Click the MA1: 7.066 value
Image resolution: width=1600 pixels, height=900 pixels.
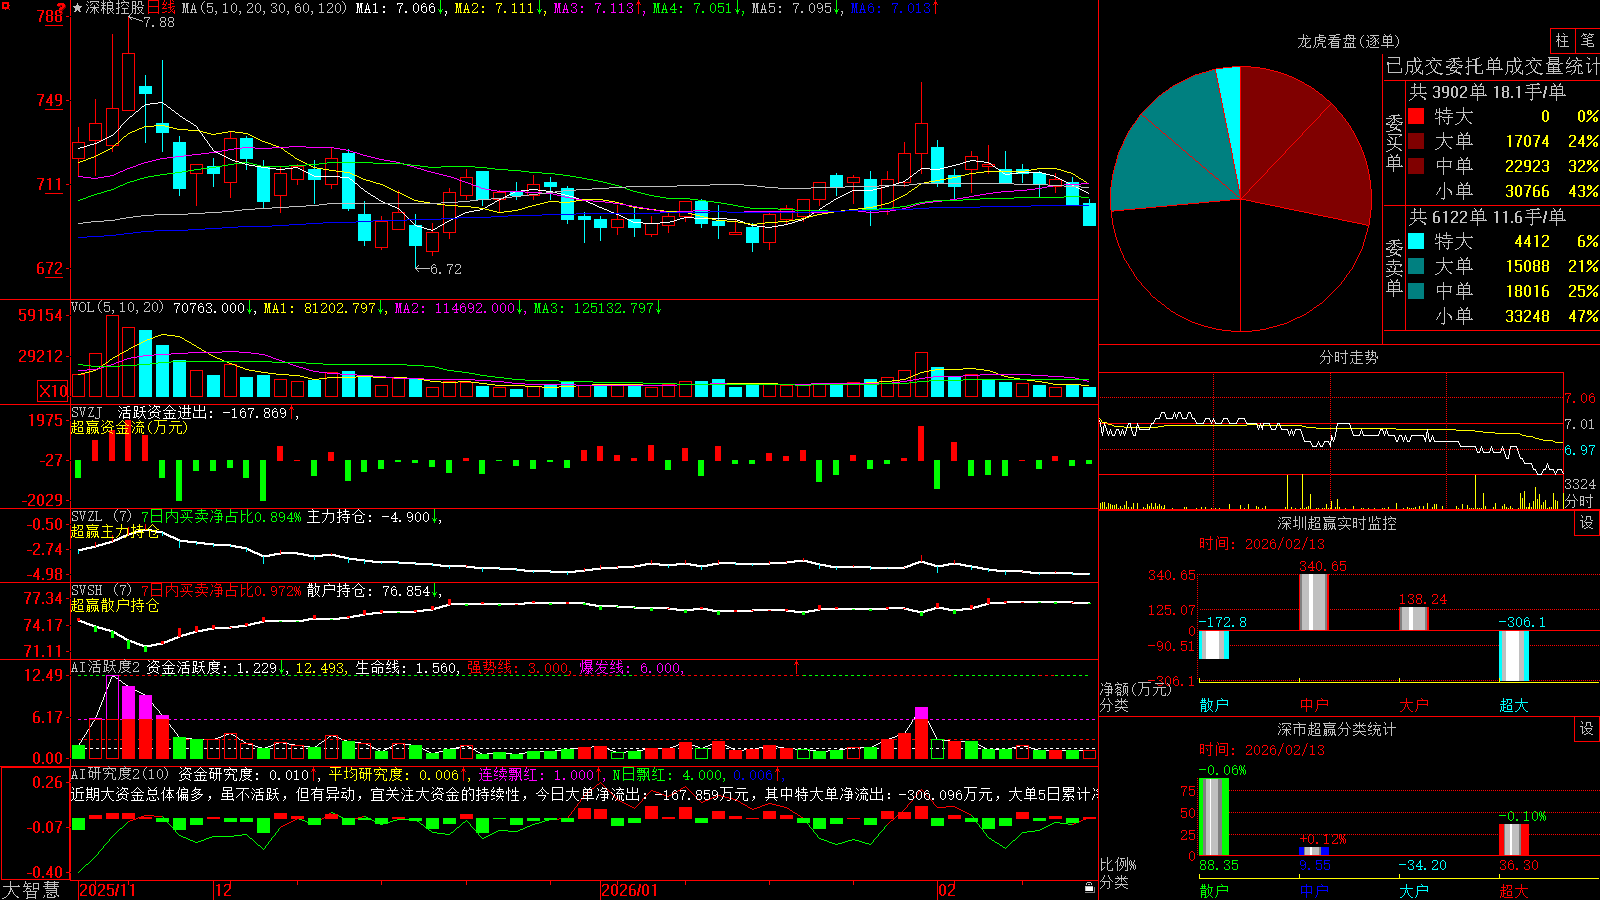[x=400, y=8]
